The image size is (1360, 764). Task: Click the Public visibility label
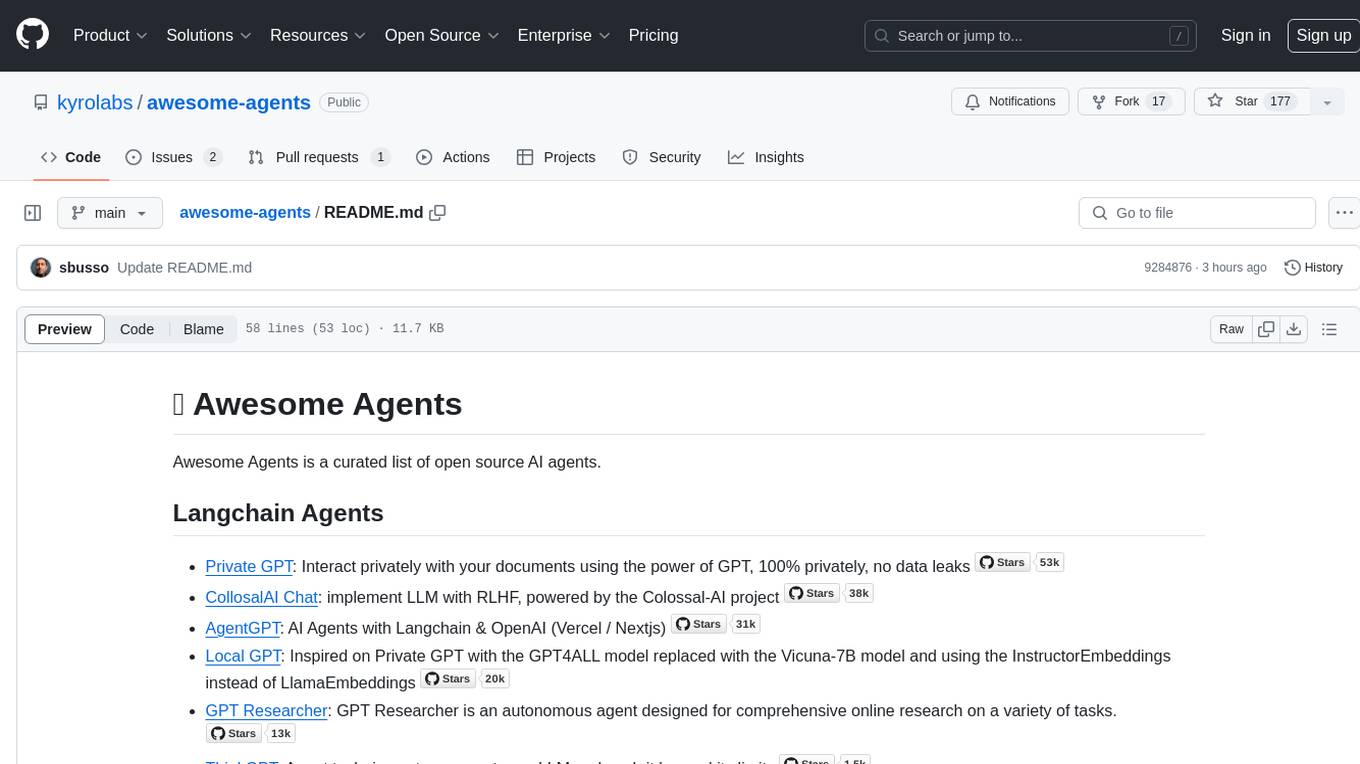[344, 102]
